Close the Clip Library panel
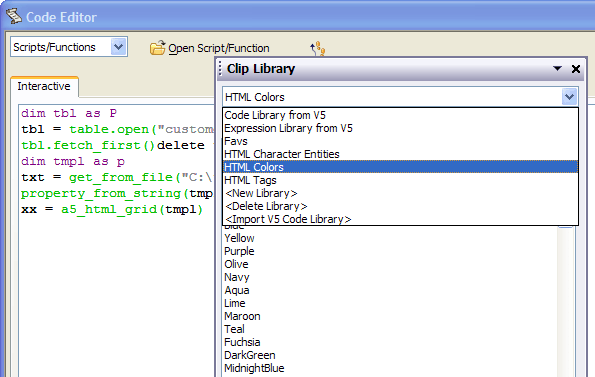The image size is (595, 377). (x=576, y=69)
